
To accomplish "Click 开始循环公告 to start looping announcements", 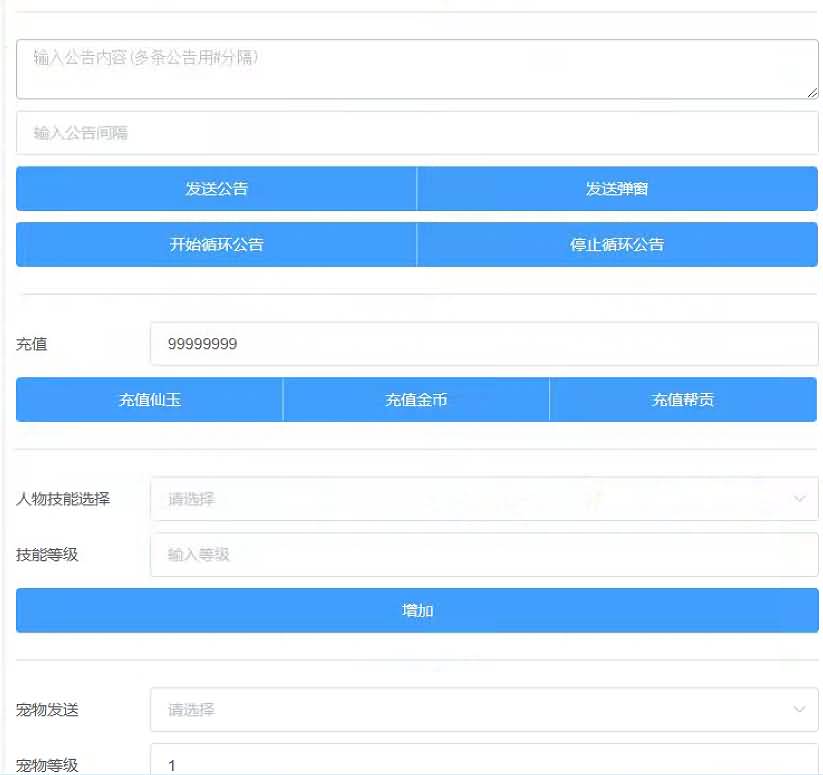I will pos(215,244).
